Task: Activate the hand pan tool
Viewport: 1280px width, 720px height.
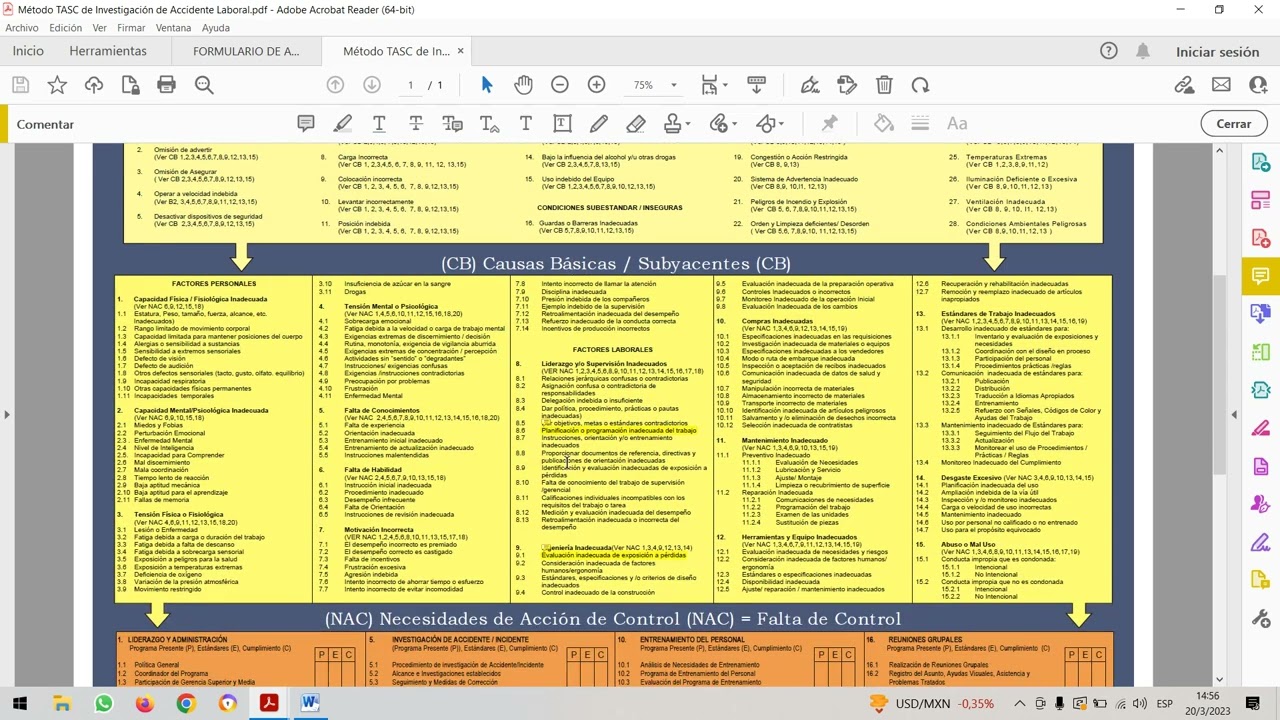Action: point(523,85)
